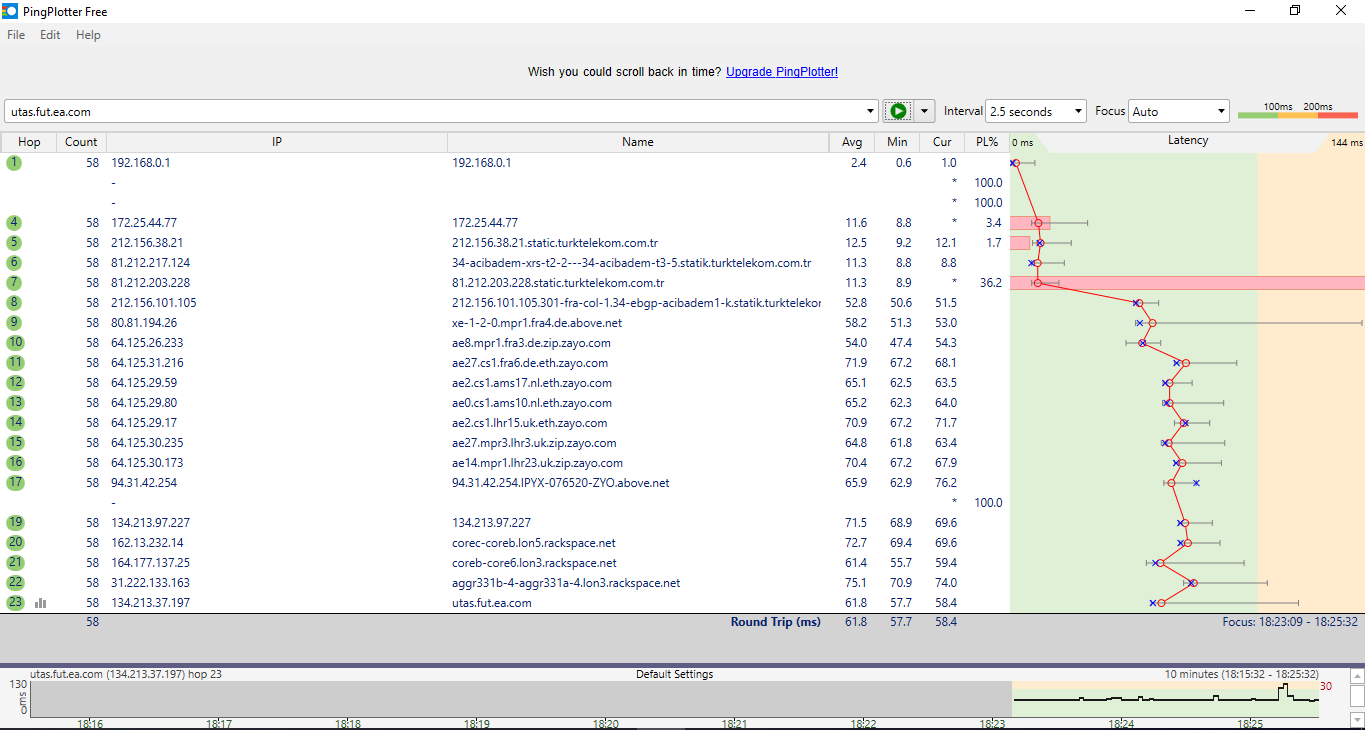Image resolution: width=1365 pixels, height=730 pixels.
Task: Click the 36.2 packet loss value
Action: pyautogui.click(x=991, y=283)
